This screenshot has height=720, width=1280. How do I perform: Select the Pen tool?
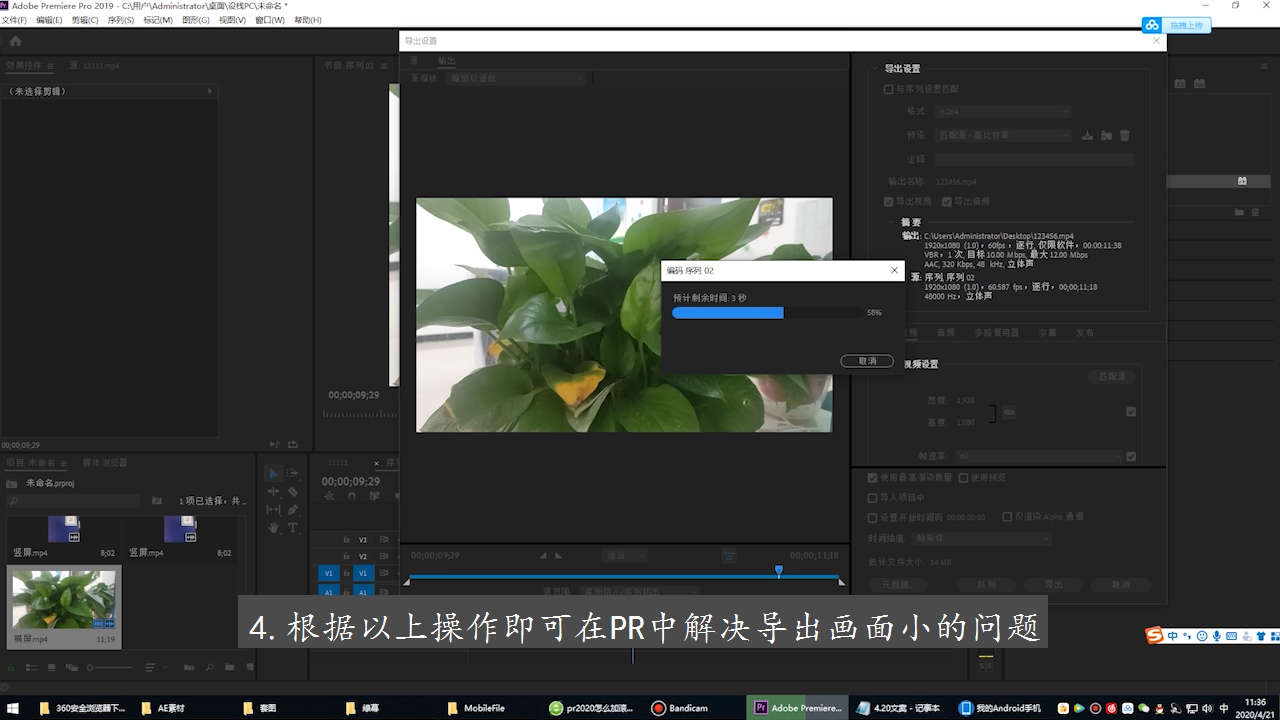(293, 509)
